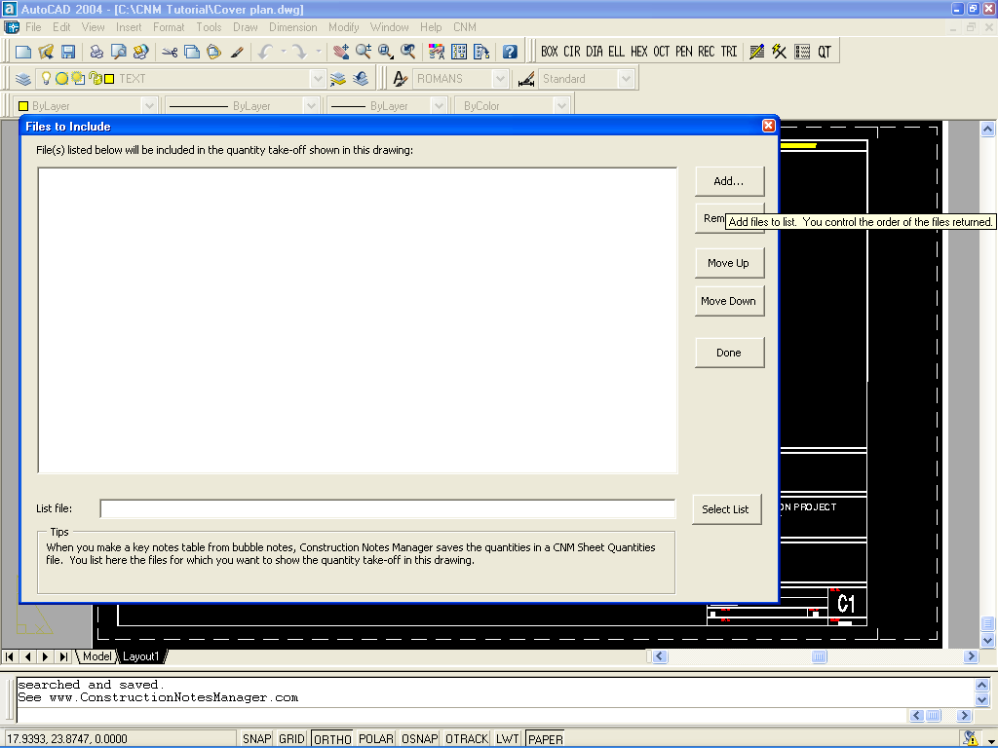The width and height of the screenshot is (998, 748).
Task: Click the List file input field
Action: pyautogui.click(x=387, y=509)
